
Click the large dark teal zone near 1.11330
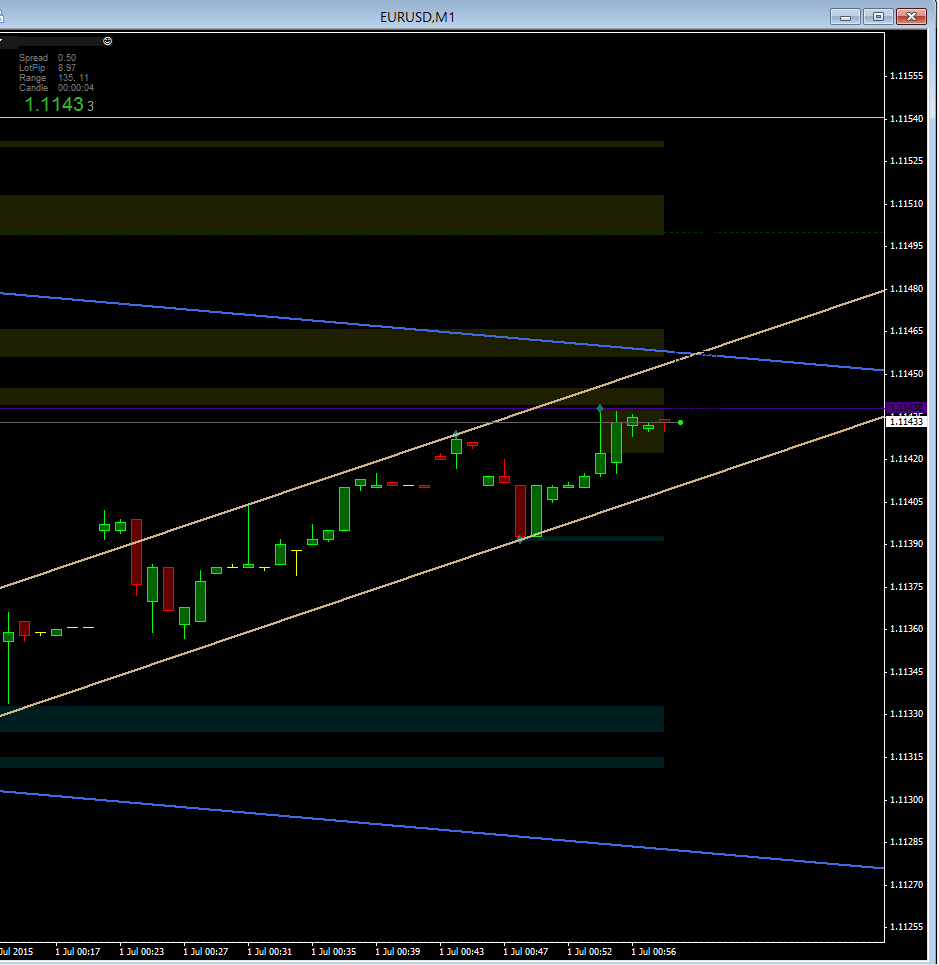click(x=332, y=719)
